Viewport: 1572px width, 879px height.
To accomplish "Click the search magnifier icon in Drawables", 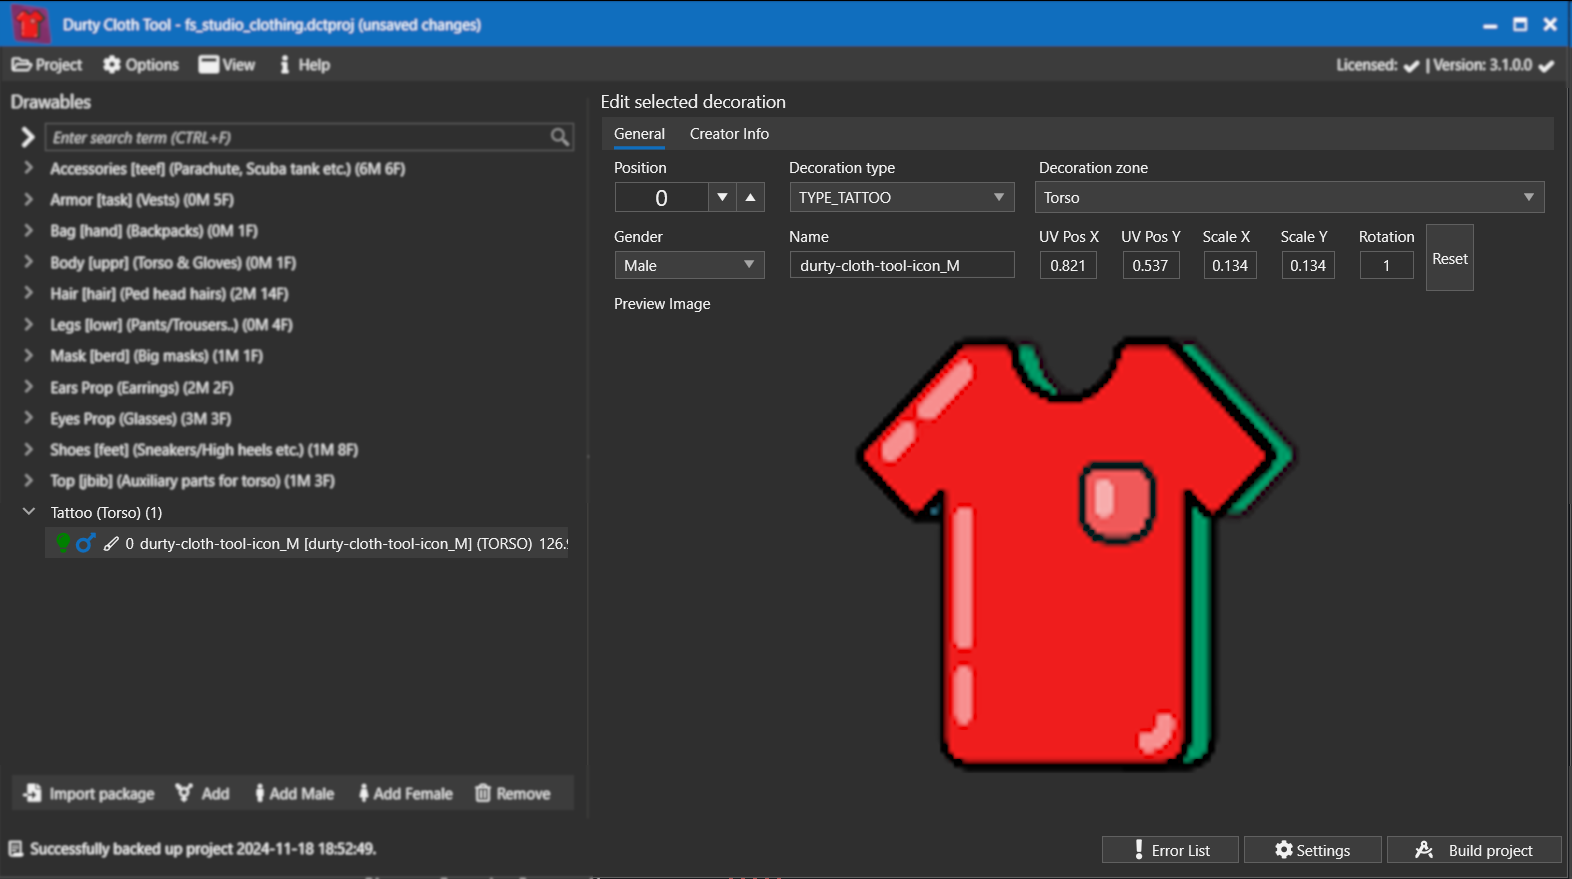I will pyautogui.click(x=559, y=137).
